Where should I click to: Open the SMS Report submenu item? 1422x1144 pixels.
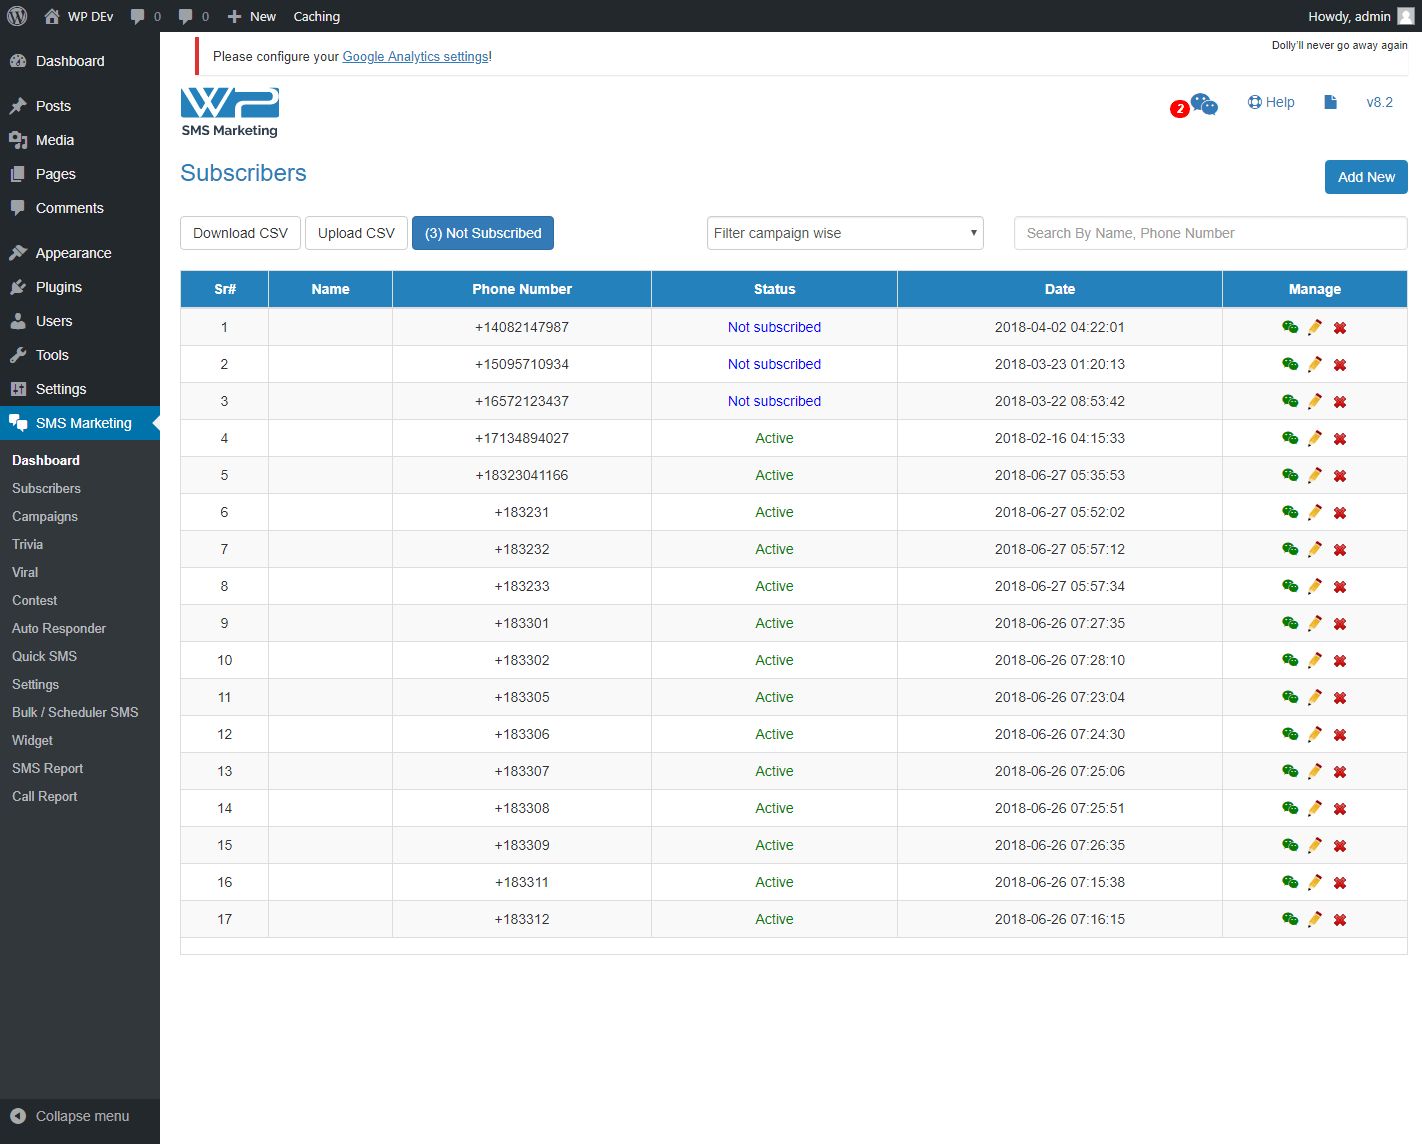[x=47, y=768]
